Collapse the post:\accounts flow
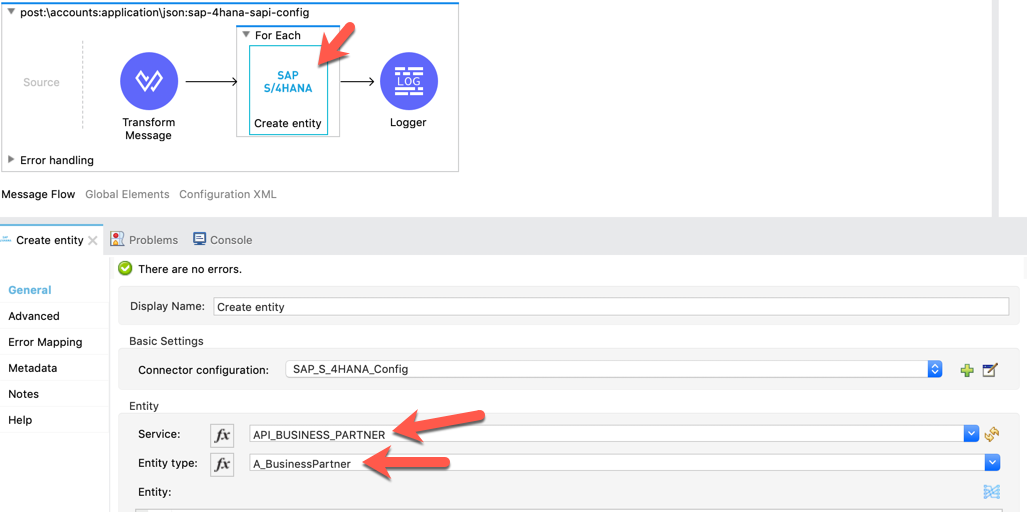This screenshot has width=1027, height=512. tap(11, 12)
